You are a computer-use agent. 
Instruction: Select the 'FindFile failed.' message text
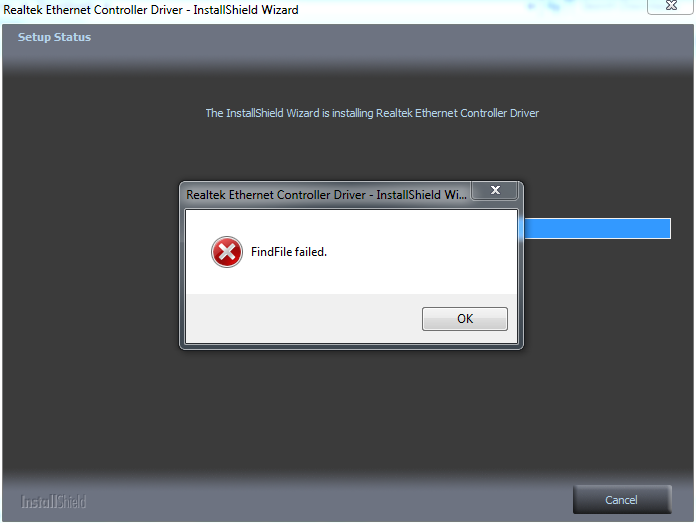click(x=289, y=252)
